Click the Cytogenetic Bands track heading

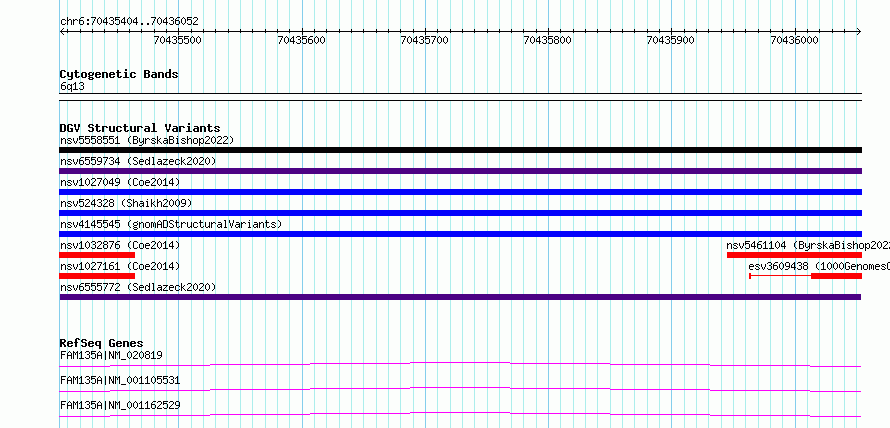pyautogui.click(x=119, y=74)
